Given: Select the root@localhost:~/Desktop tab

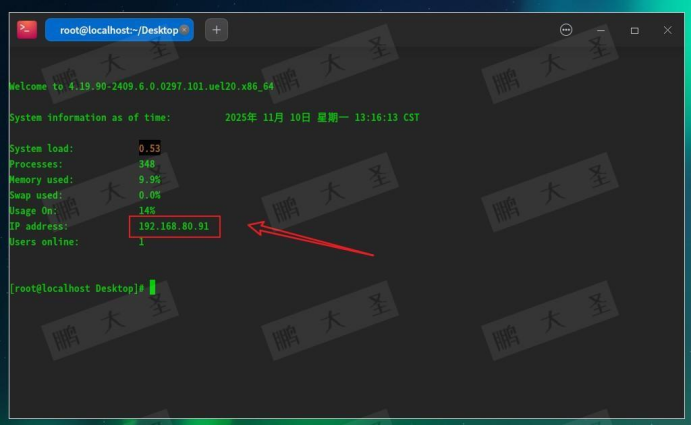Looking at the screenshot, I should tap(119, 30).
